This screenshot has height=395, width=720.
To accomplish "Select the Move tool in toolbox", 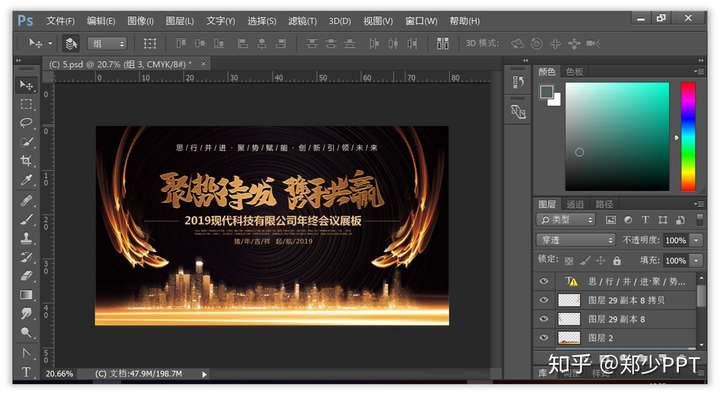I will coord(26,85).
